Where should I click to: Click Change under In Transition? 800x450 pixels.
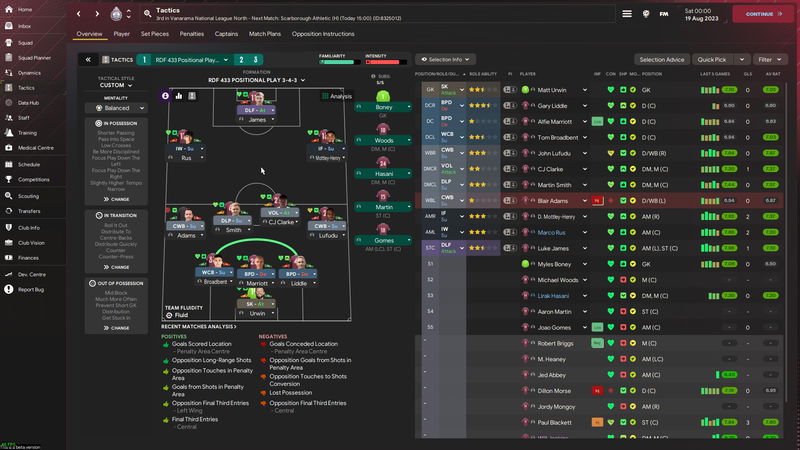click(x=116, y=267)
